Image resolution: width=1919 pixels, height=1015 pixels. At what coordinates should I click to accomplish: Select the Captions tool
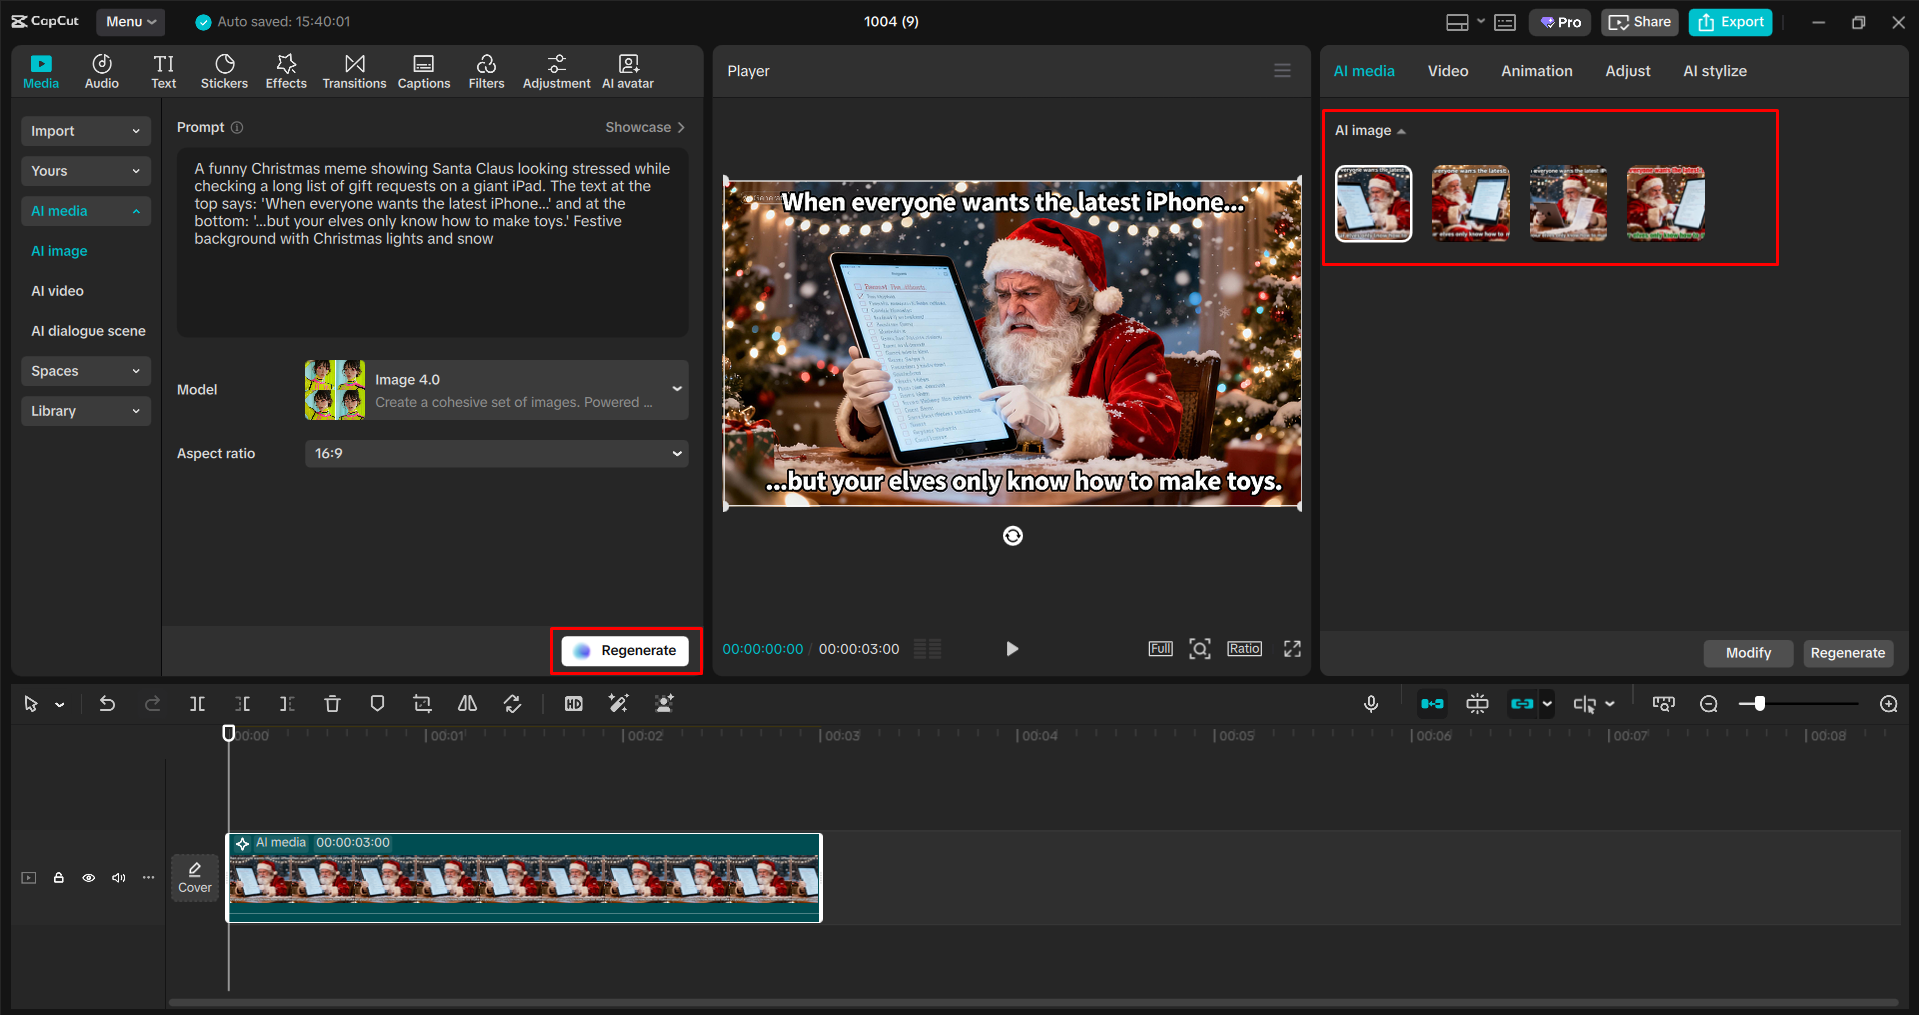pyautogui.click(x=423, y=70)
